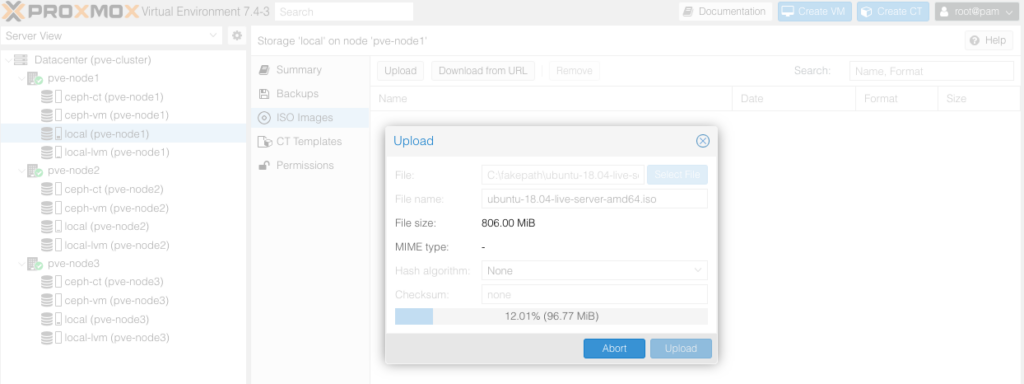1024x384 pixels.
Task: Click the File name text field
Action: (594, 199)
